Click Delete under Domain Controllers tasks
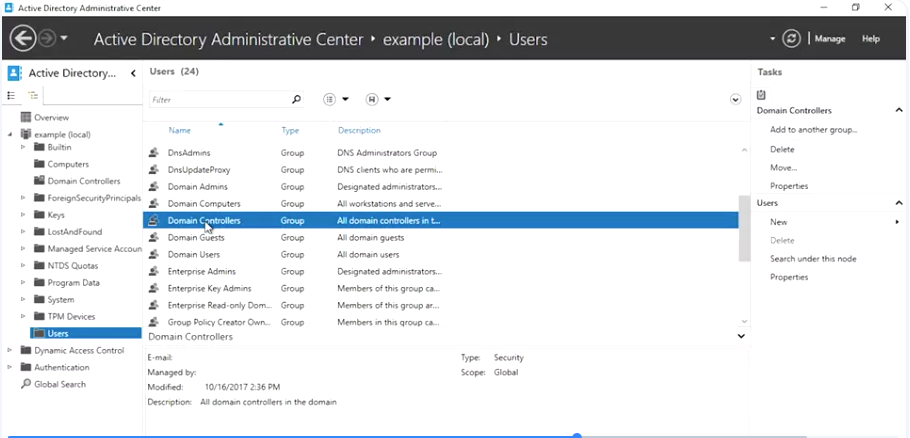910x438 pixels. pos(782,149)
